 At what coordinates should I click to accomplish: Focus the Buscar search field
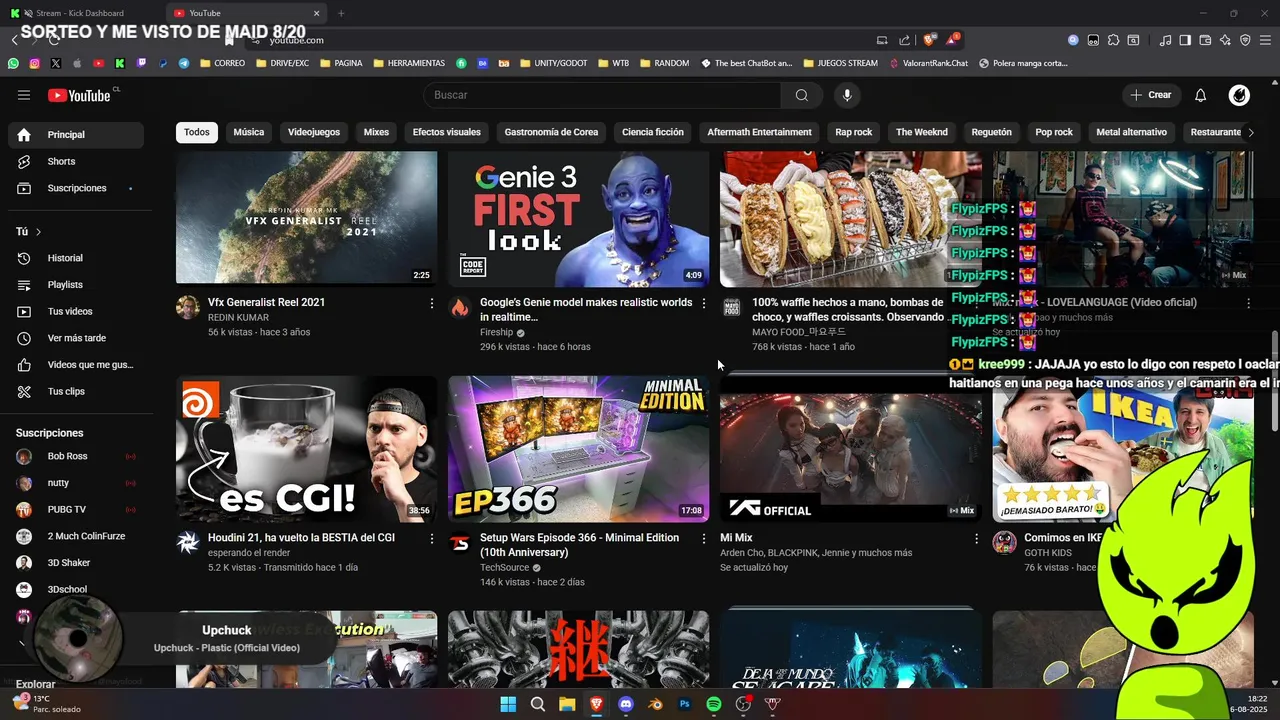coord(602,95)
